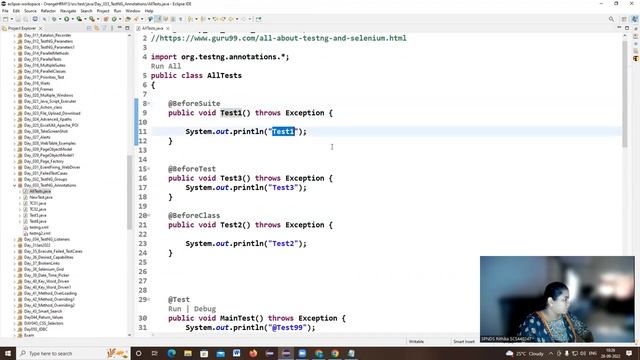The image size is (640, 360).
Task: Collapse the Day_033_TestNG_Annotations package
Action: point(15,185)
